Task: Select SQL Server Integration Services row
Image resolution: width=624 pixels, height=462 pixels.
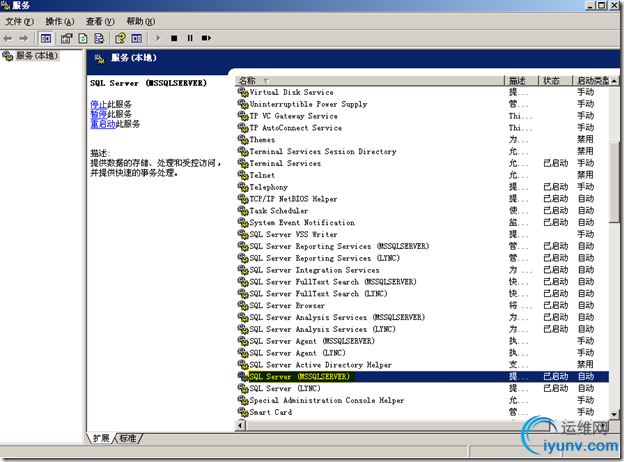Action: (423, 270)
